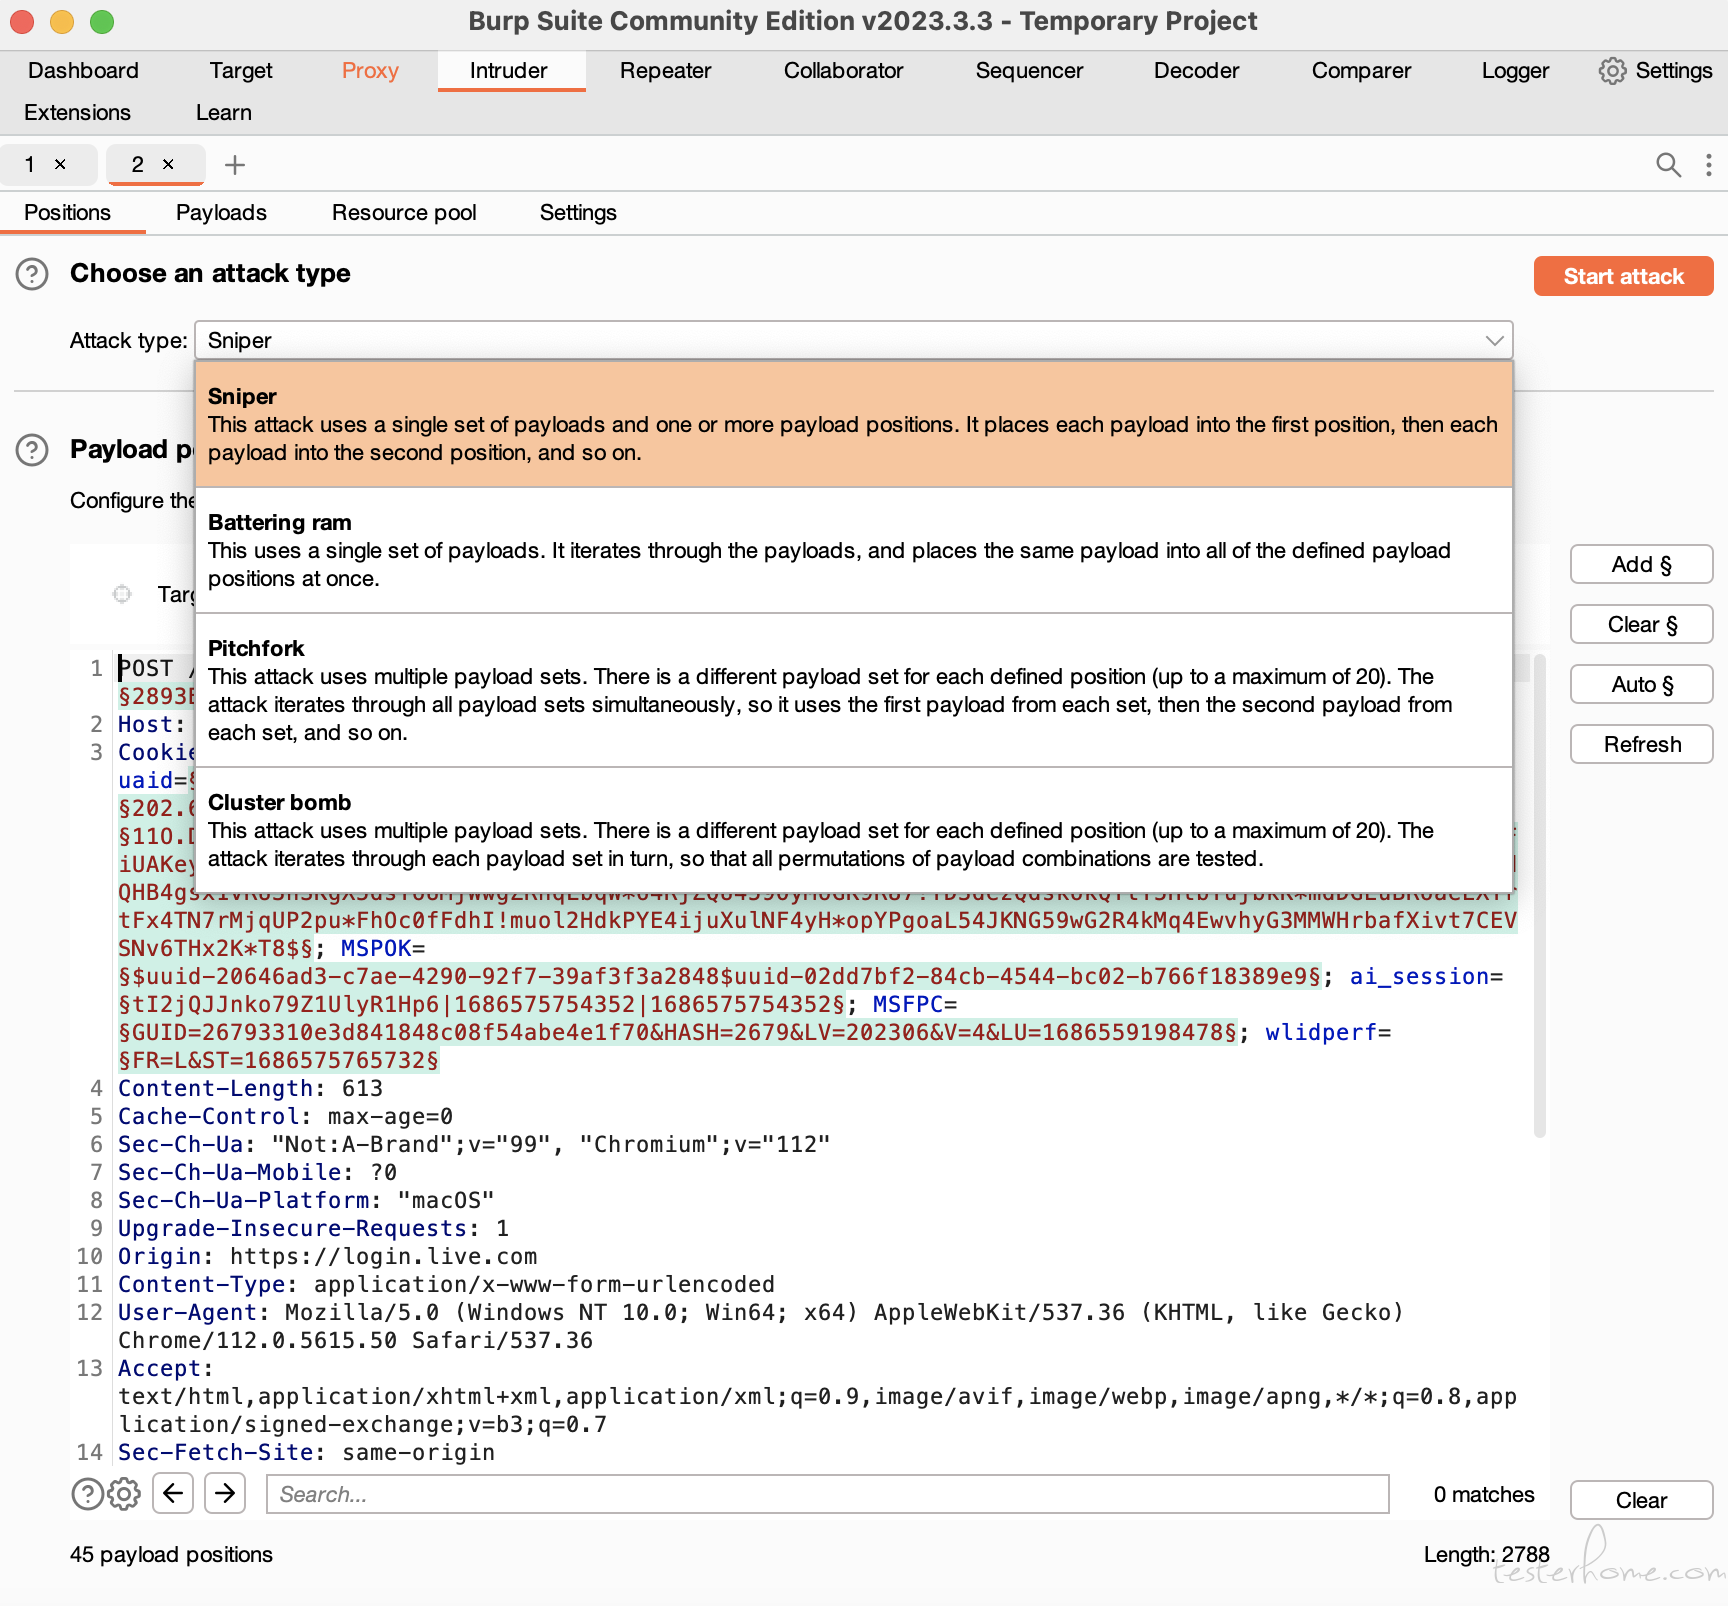Click the help icon beside Choose an attack type

coord(32,274)
